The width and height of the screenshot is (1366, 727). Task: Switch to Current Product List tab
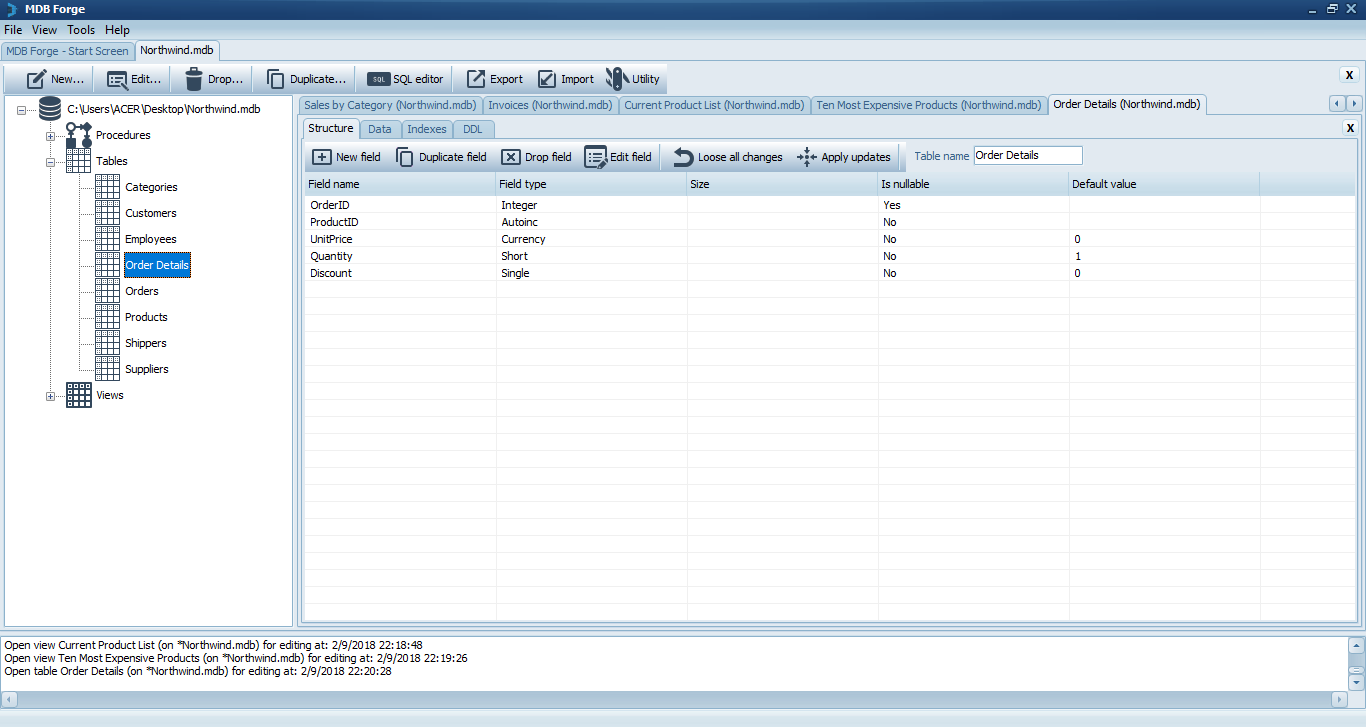tap(714, 105)
